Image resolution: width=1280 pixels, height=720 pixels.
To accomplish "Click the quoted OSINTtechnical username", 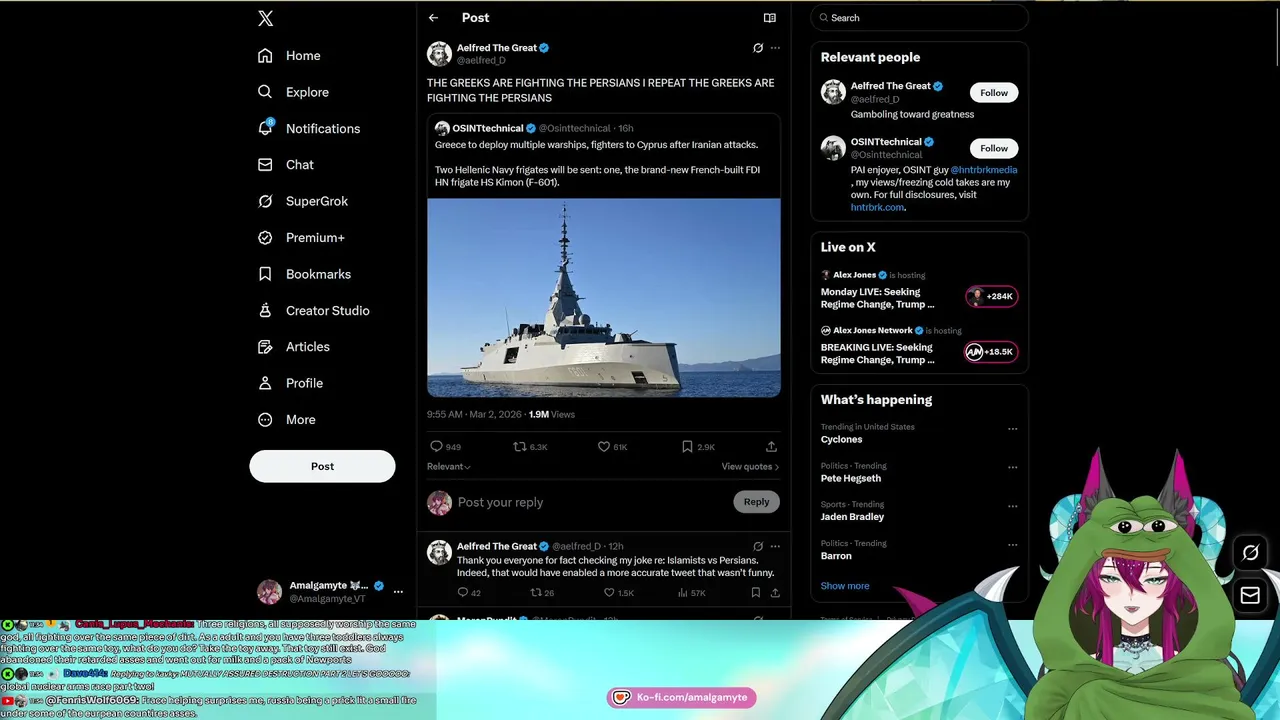I will click(x=487, y=128).
